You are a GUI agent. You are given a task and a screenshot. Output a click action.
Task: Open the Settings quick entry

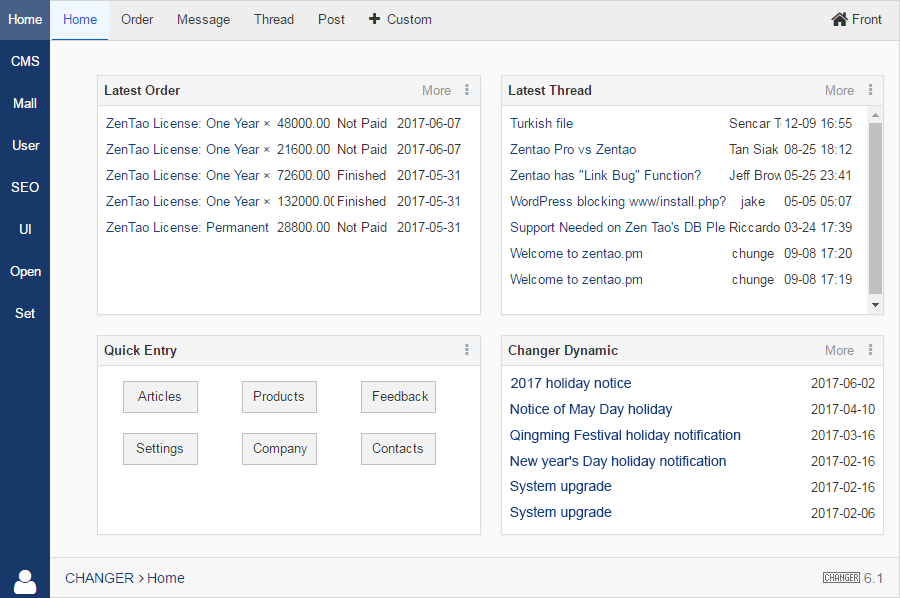pos(160,449)
